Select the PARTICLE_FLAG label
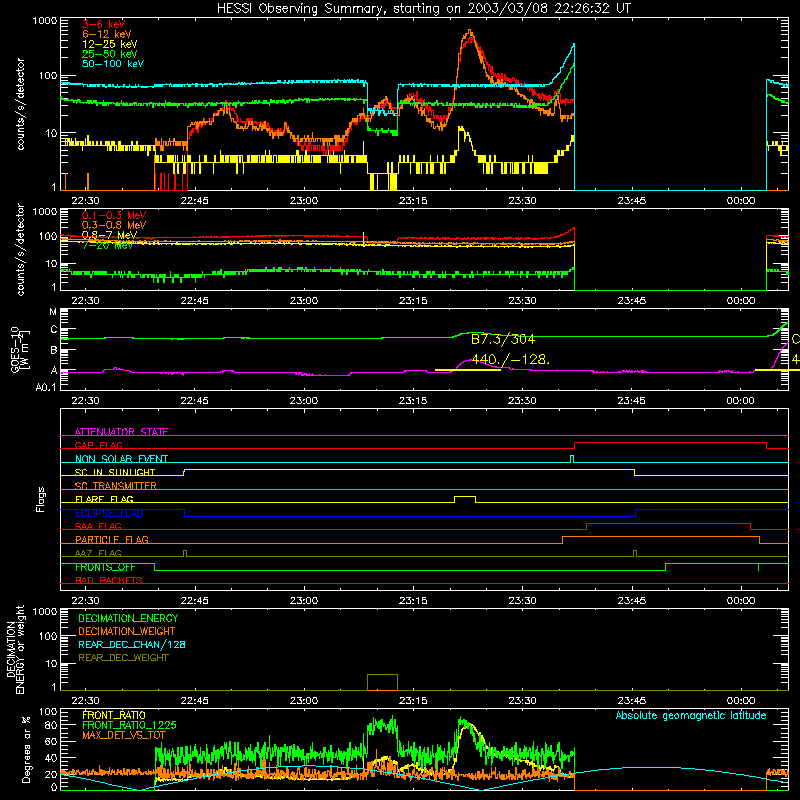 (x=112, y=539)
